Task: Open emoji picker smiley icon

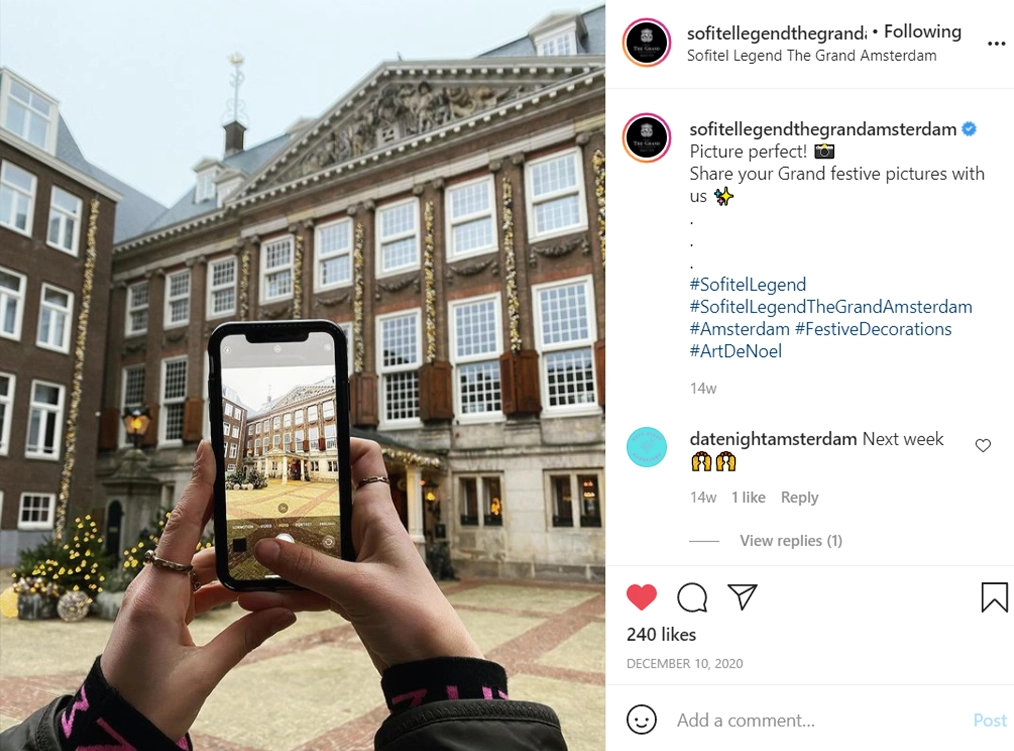Action: pyautogui.click(x=642, y=719)
